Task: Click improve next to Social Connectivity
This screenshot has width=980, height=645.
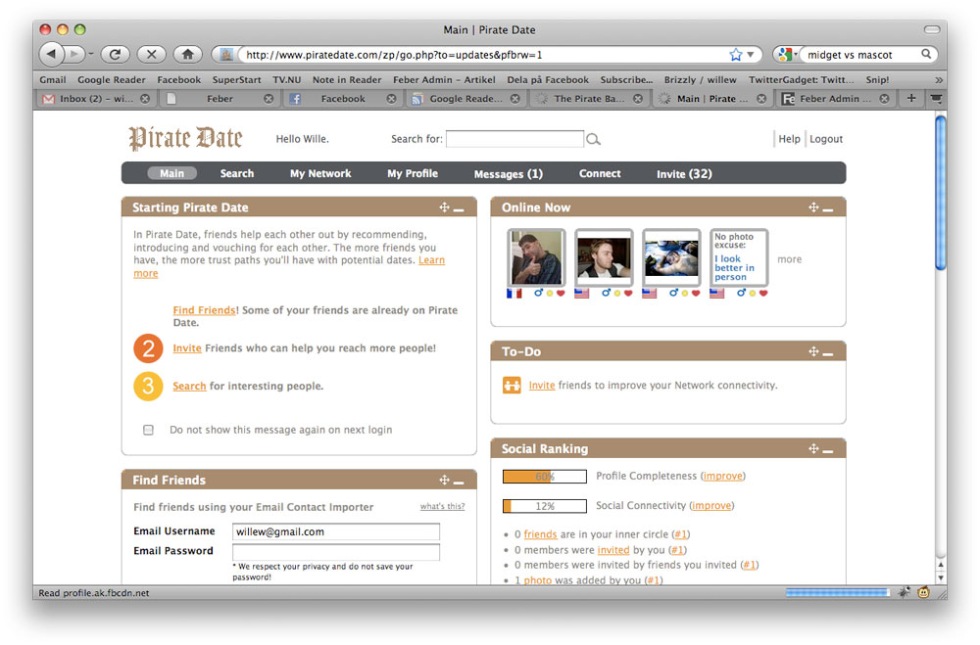Action: pos(712,506)
